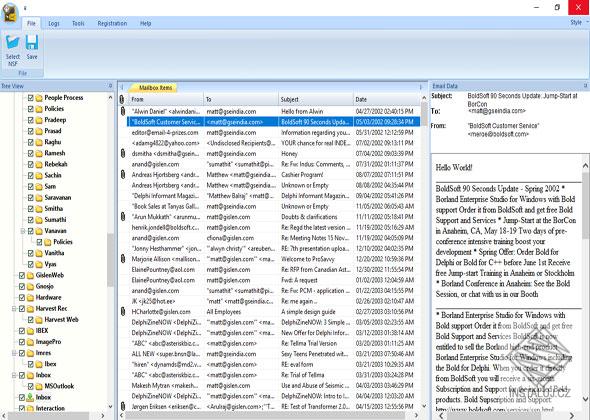Click attachment icon on Jergen Eriksen email

(123, 406)
